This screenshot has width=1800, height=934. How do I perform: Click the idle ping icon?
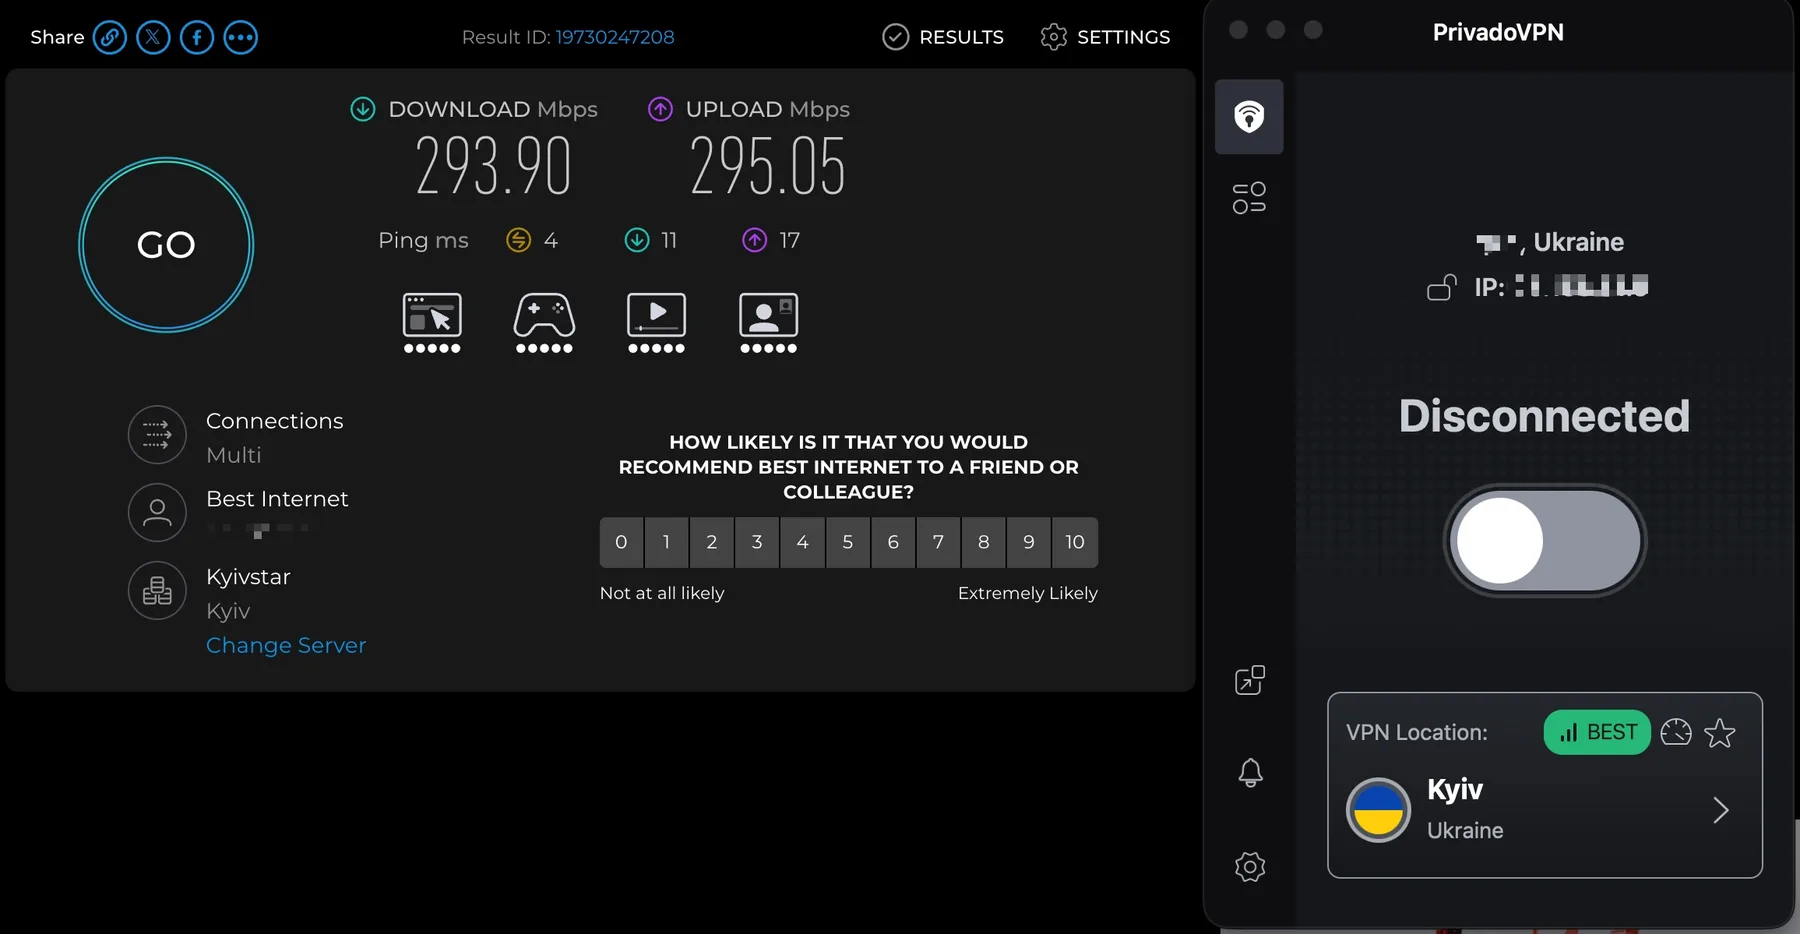tap(518, 240)
